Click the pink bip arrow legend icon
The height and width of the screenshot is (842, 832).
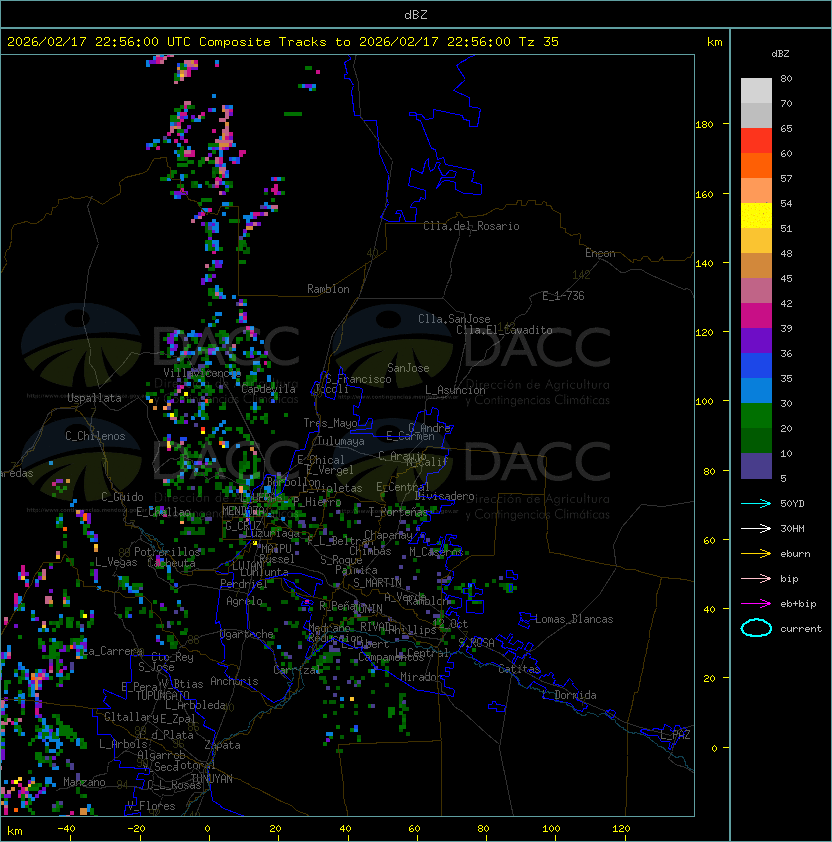(x=756, y=579)
